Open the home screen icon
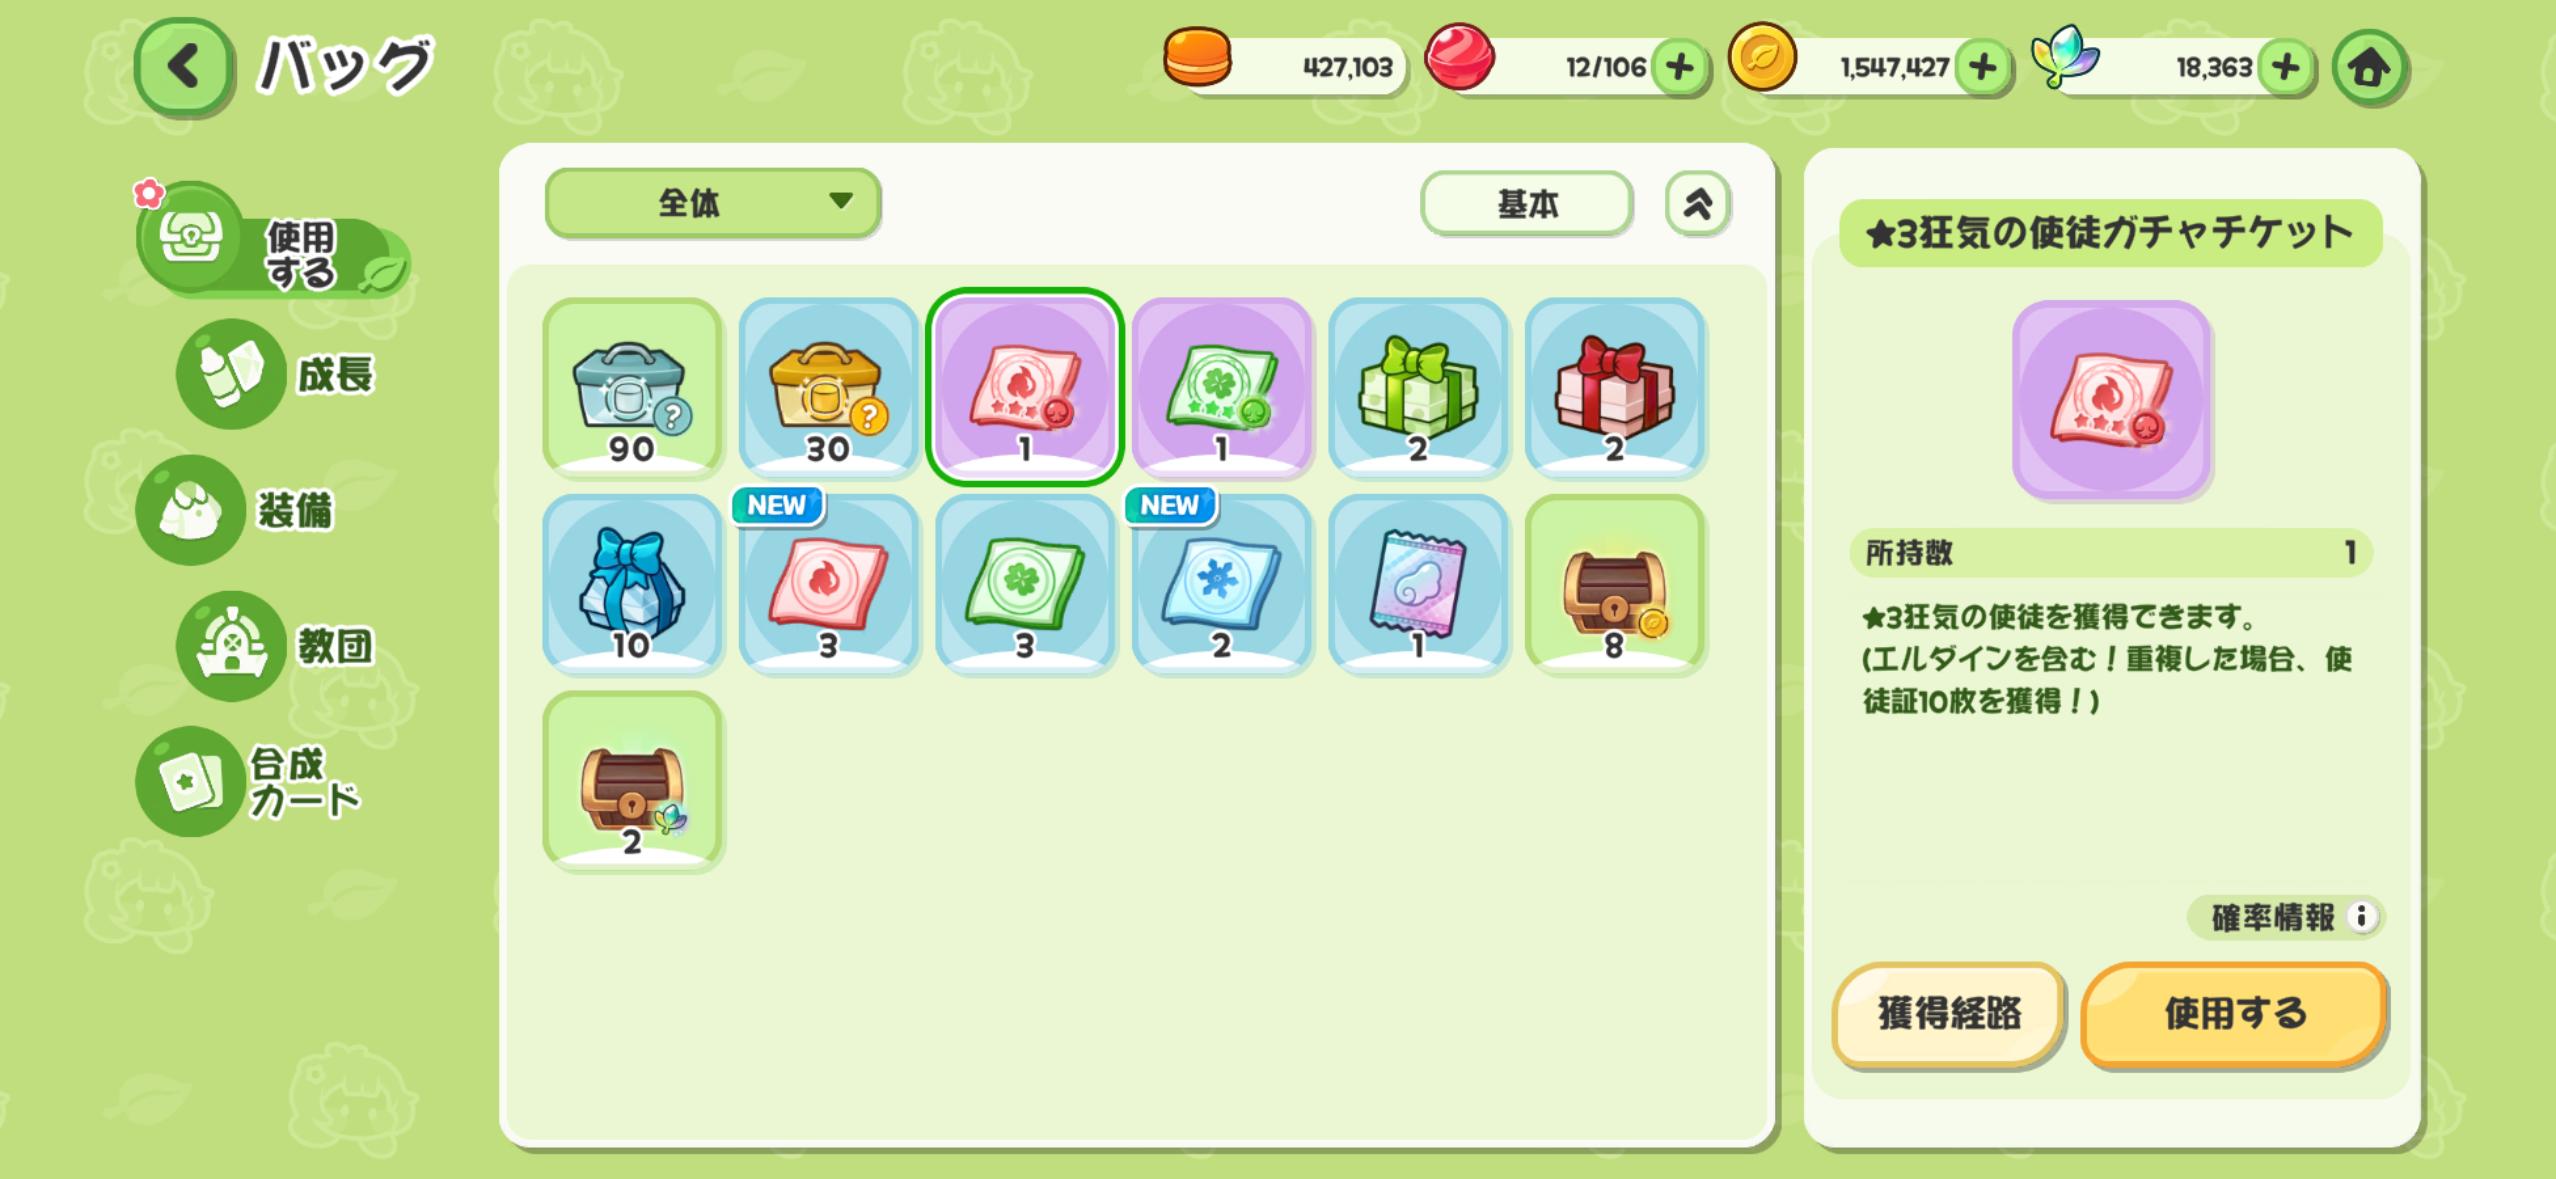 2369,68
